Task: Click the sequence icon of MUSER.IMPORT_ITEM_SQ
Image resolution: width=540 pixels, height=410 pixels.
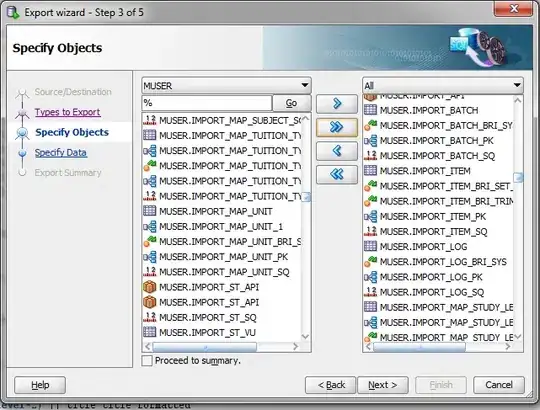Action: [371, 231]
